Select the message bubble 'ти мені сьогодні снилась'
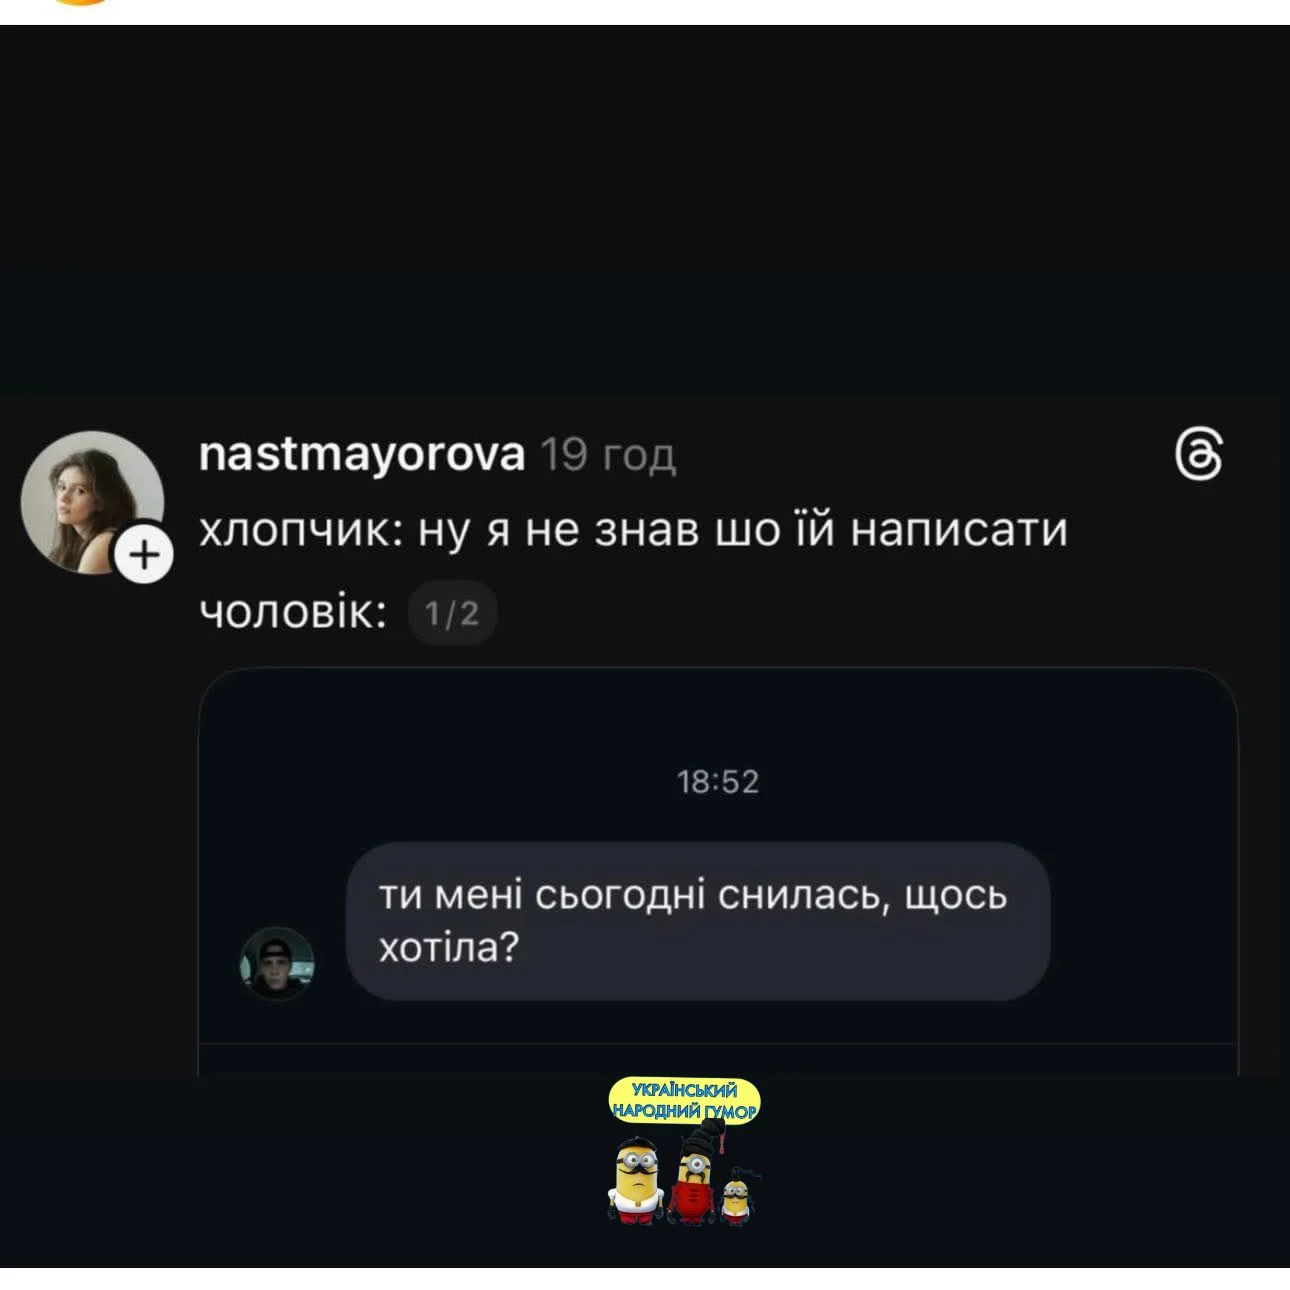Screen dimensions: 1290x1290 (x=698, y=921)
